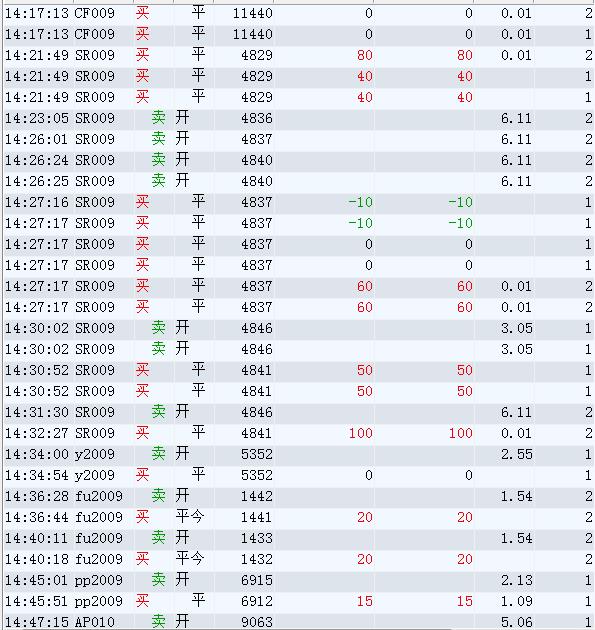
Task: Select the 14:31:30 SR009 row at 4846
Action: tap(299, 412)
